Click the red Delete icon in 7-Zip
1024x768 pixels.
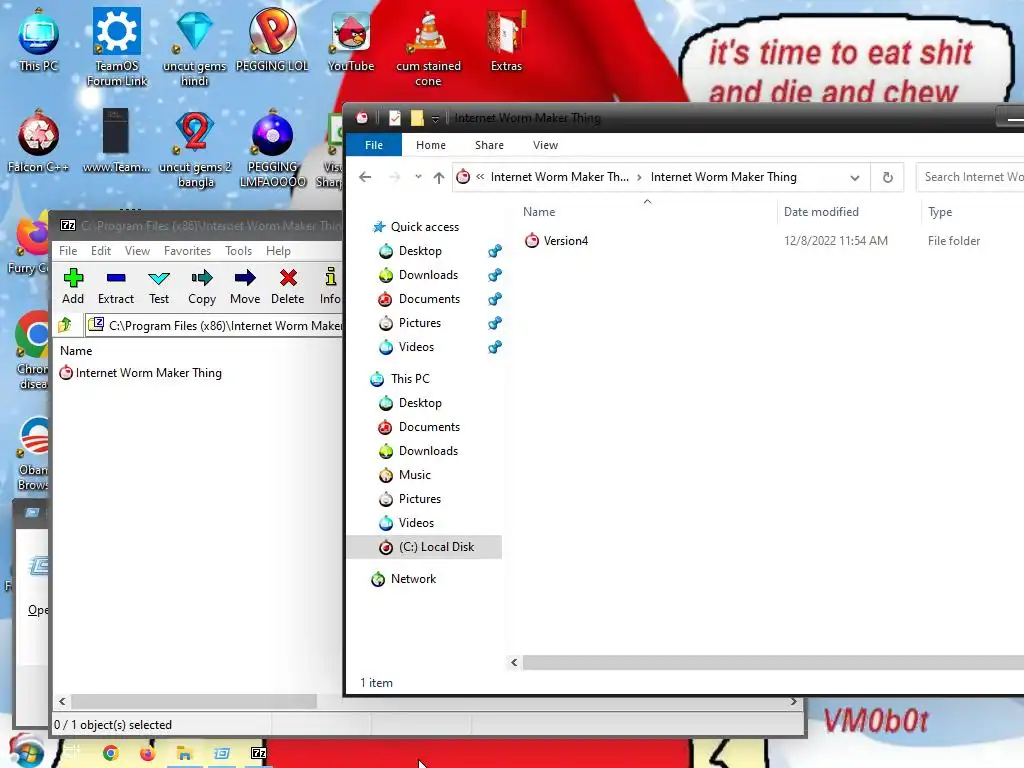(288, 278)
